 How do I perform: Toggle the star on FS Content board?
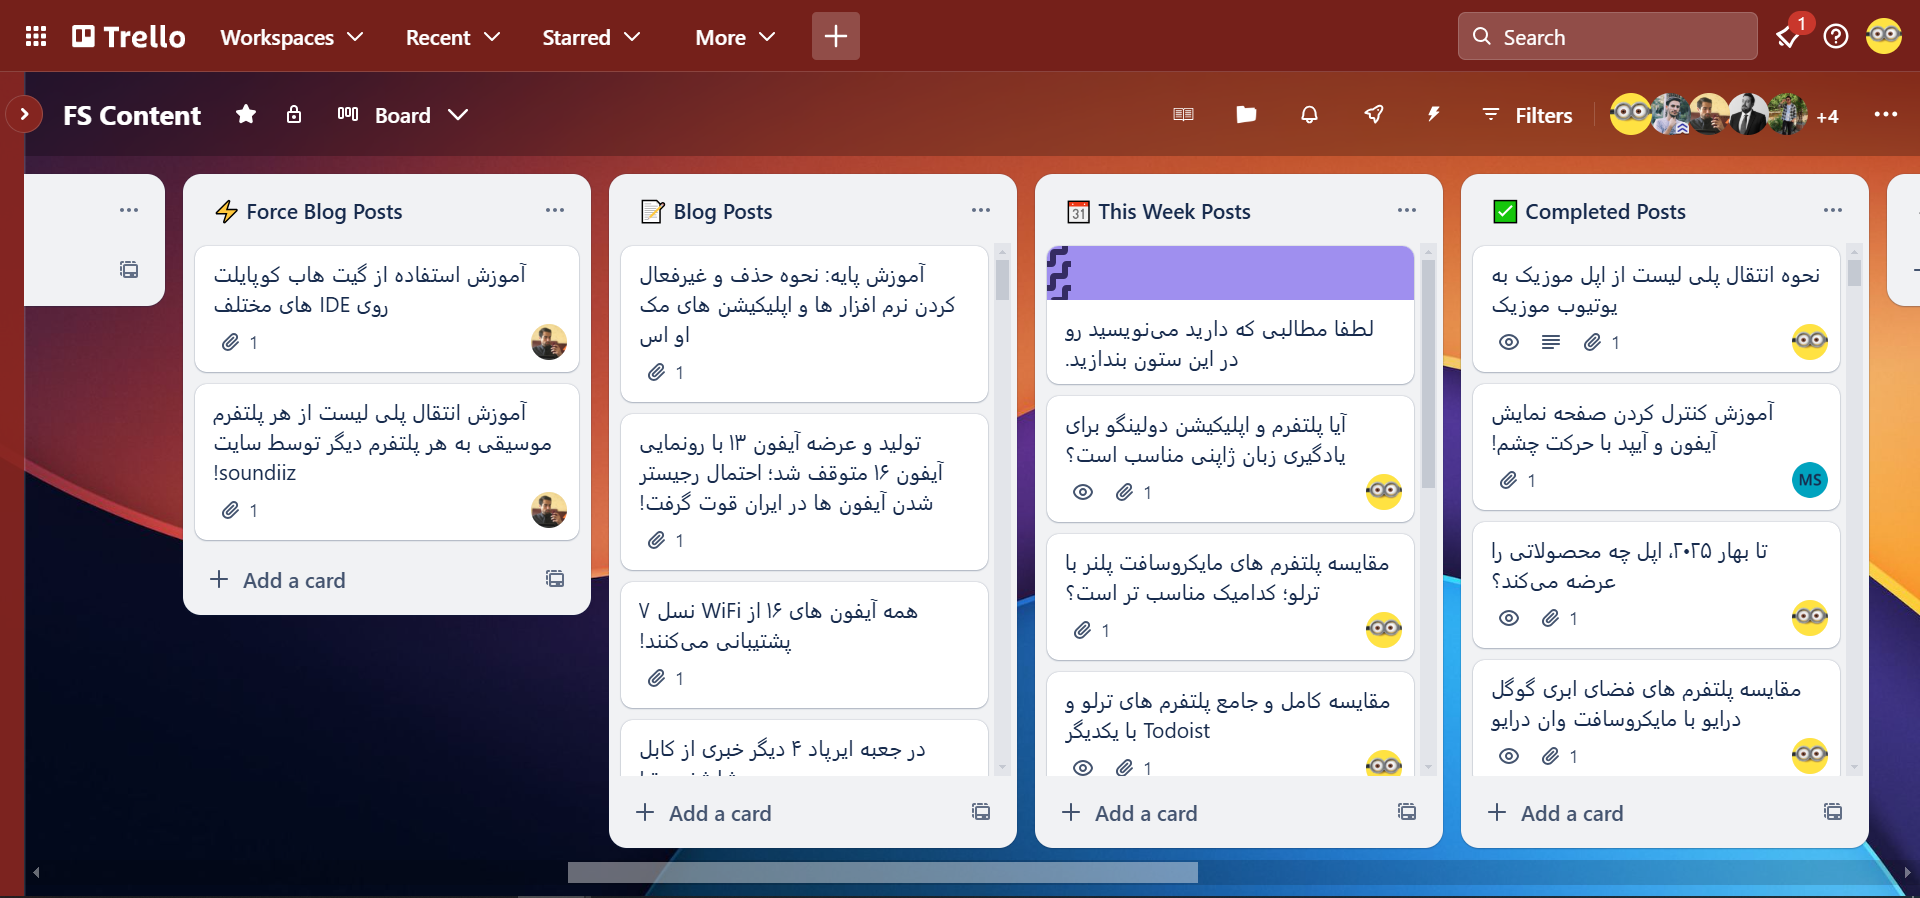coord(246,114)
